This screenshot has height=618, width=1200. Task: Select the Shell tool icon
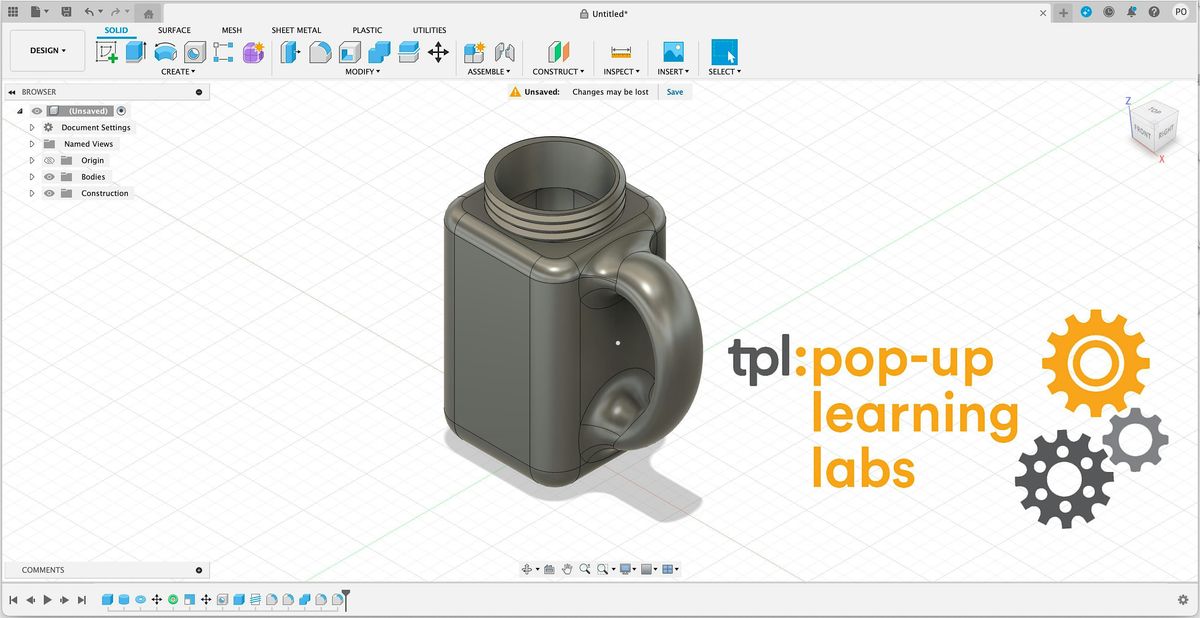350,52
